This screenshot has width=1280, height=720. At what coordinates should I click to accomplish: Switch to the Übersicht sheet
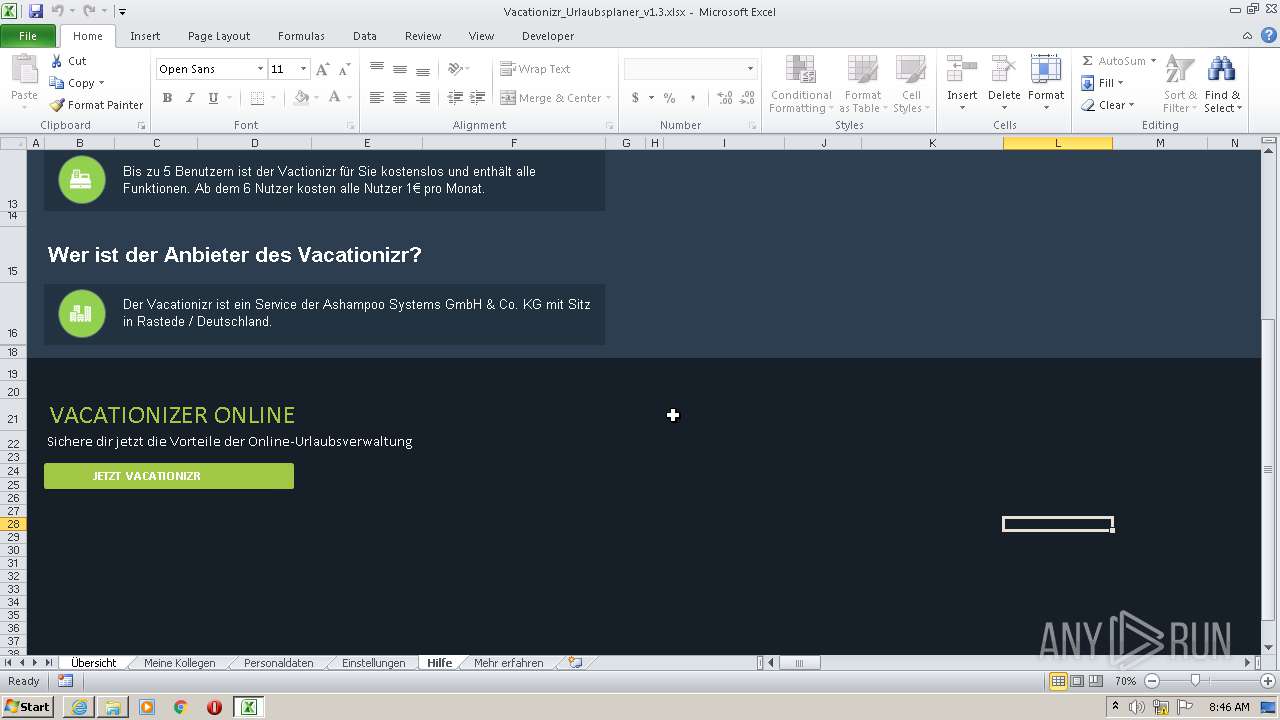tap(93, 663)
